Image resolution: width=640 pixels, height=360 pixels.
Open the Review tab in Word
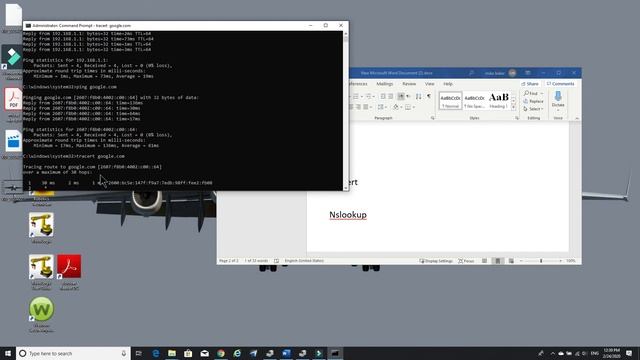tap(409, 84)
